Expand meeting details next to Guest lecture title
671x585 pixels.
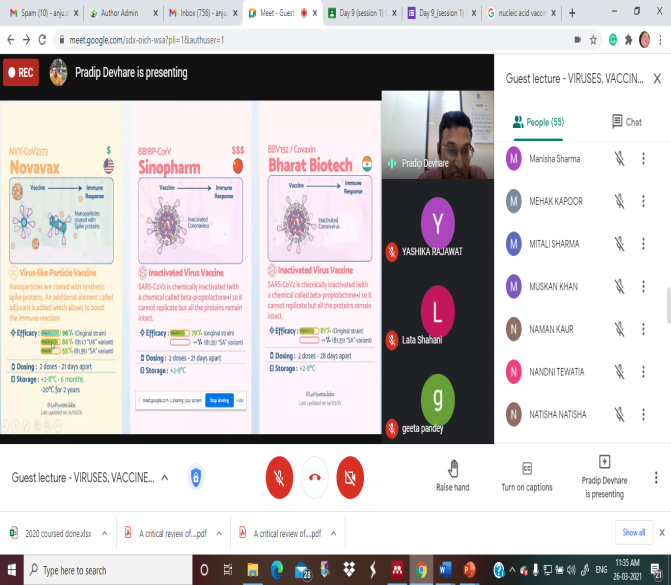pos(167,478)
